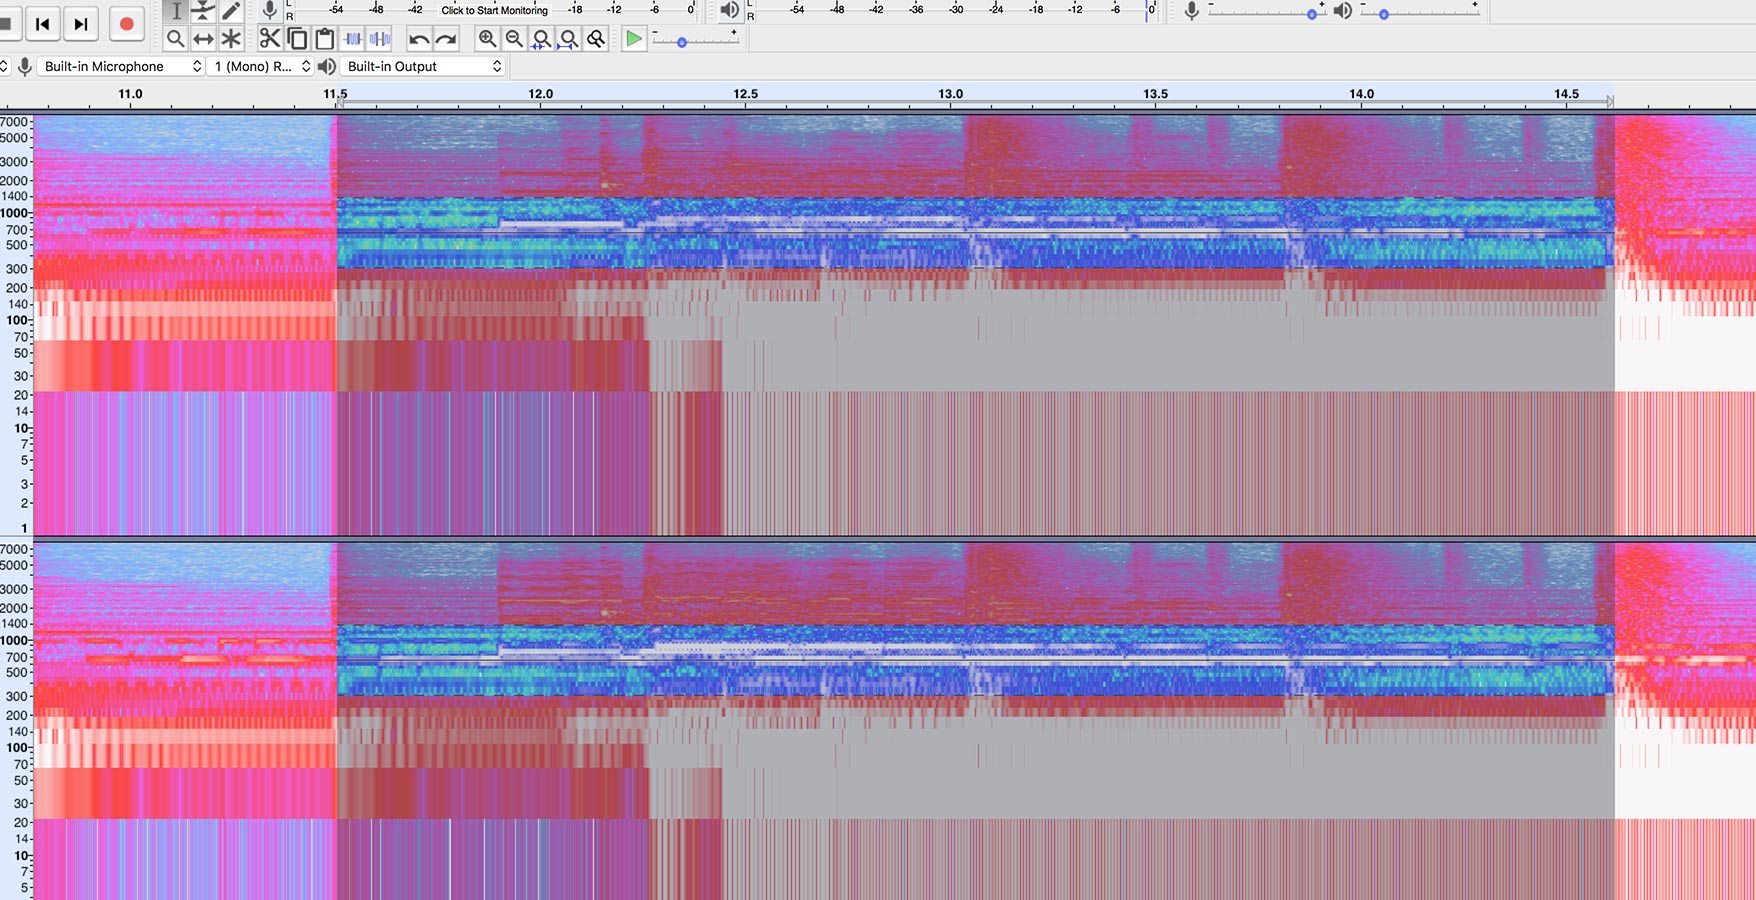Paste with the clipboard icon

pos(324,39)
